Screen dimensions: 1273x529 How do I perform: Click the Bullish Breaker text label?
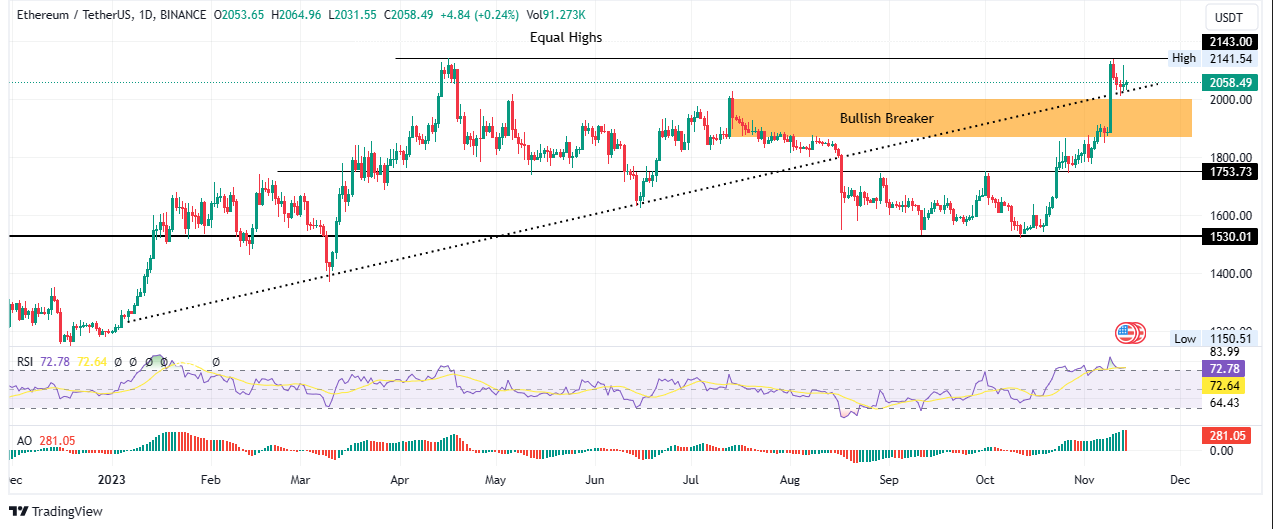886,118
